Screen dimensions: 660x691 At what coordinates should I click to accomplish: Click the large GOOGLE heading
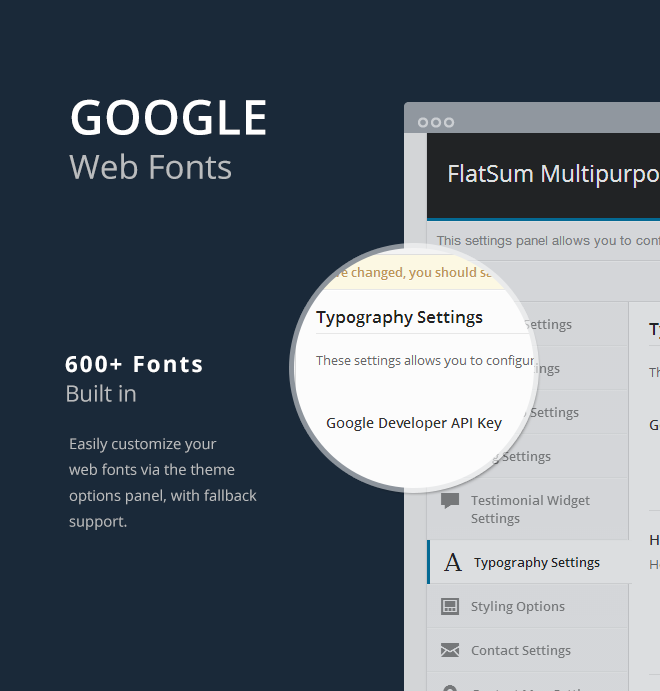[168, 118]
